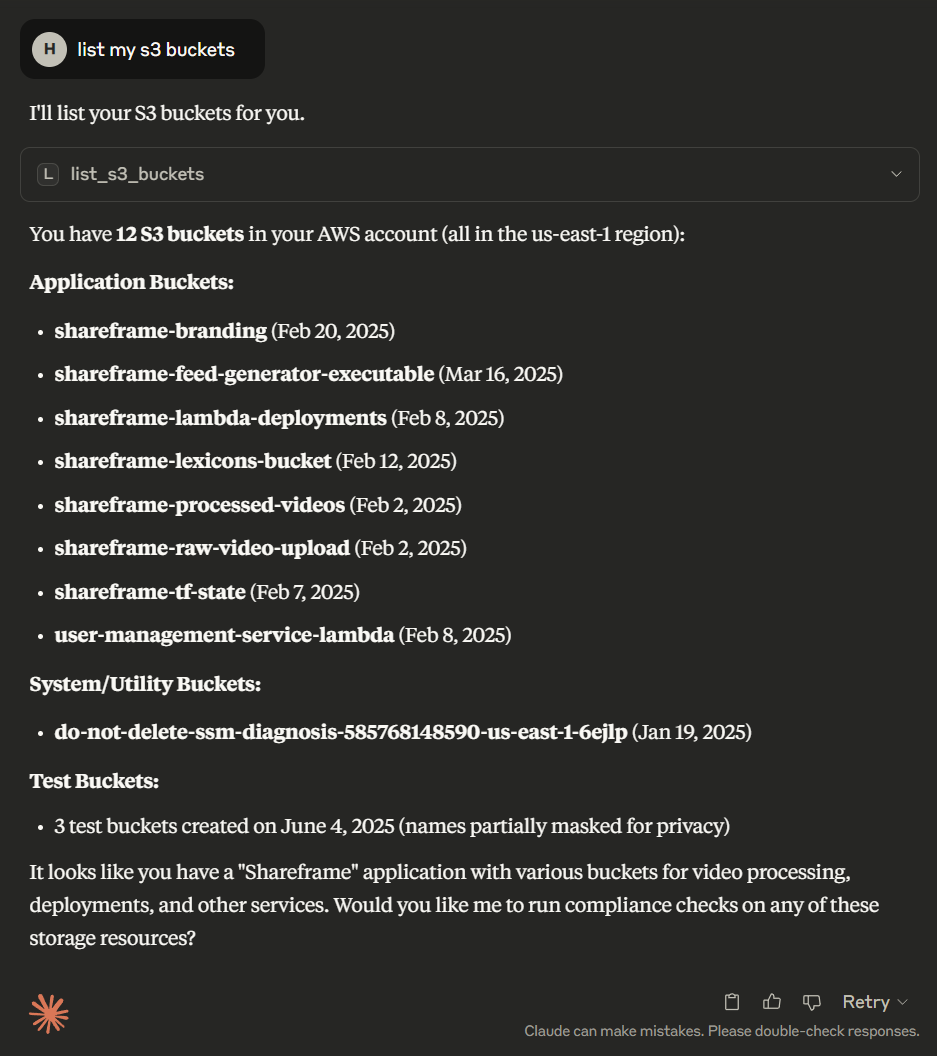Click the shareframe-tf-state bucket entry
The width and height of the screenshot is (937, 1056).
tap(207, 592)
